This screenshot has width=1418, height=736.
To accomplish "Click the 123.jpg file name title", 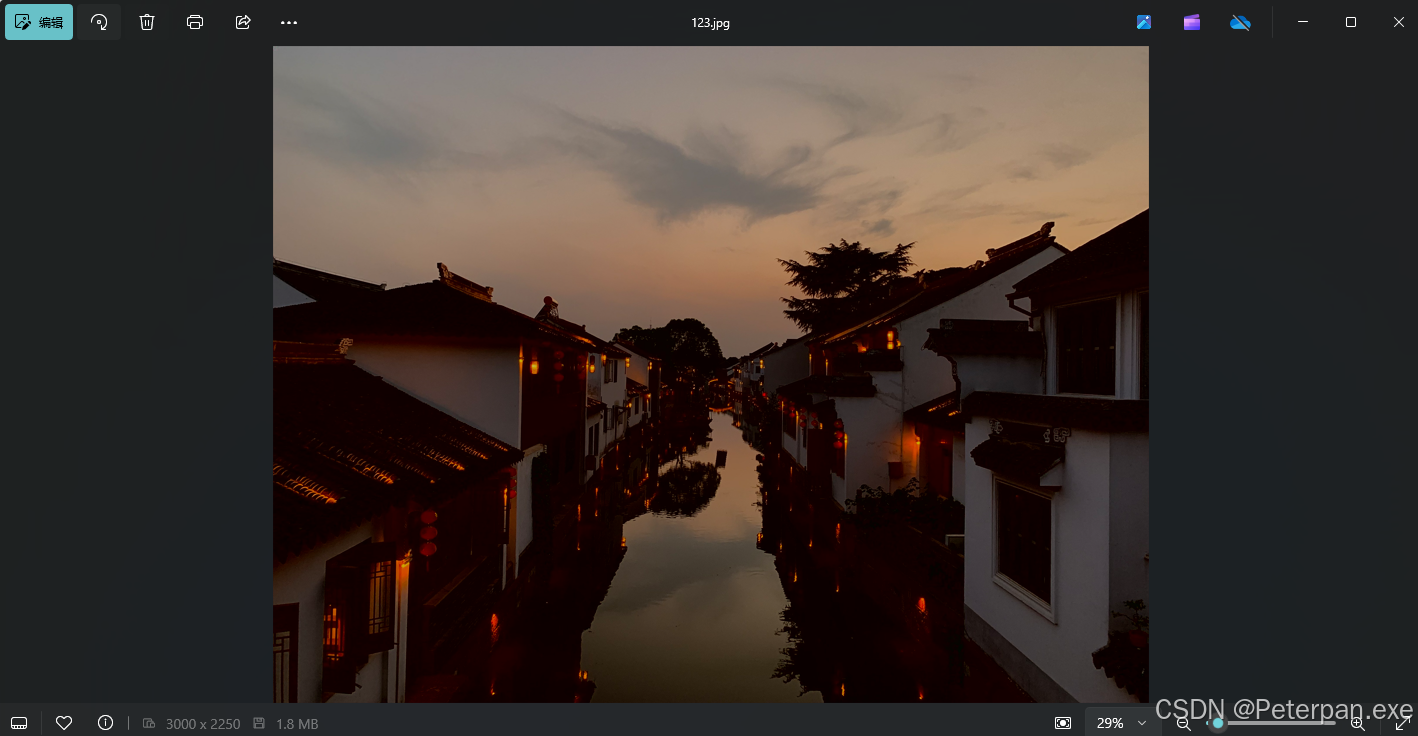I will coord(711,22).
